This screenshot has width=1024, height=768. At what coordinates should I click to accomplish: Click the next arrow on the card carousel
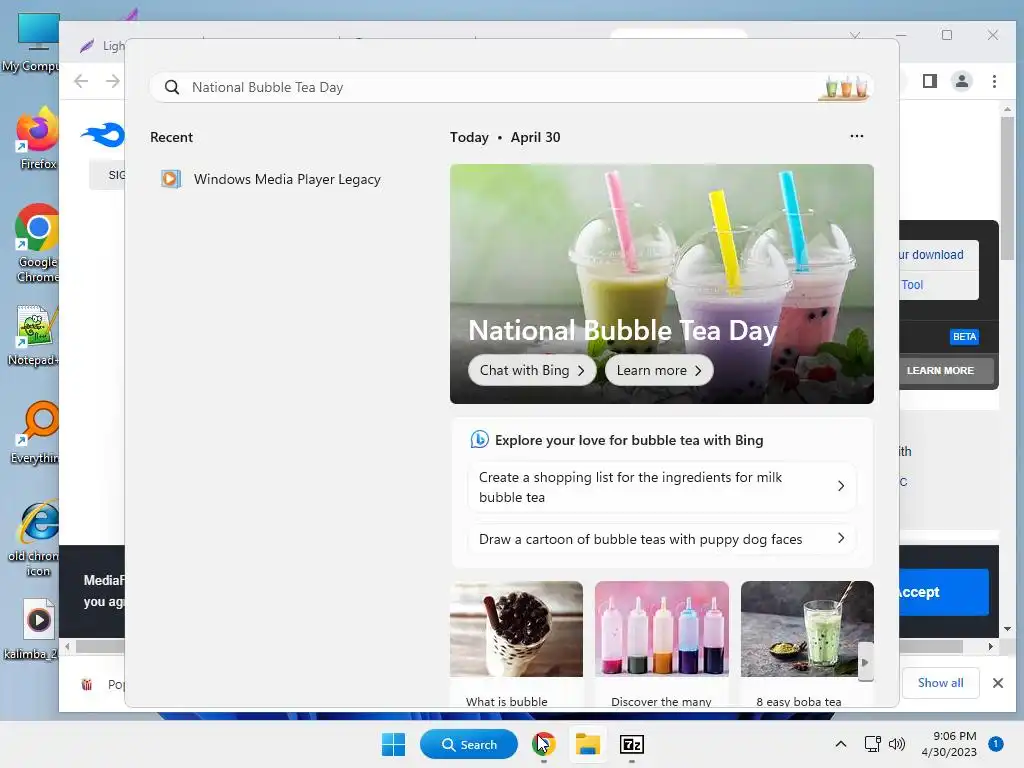865,662
